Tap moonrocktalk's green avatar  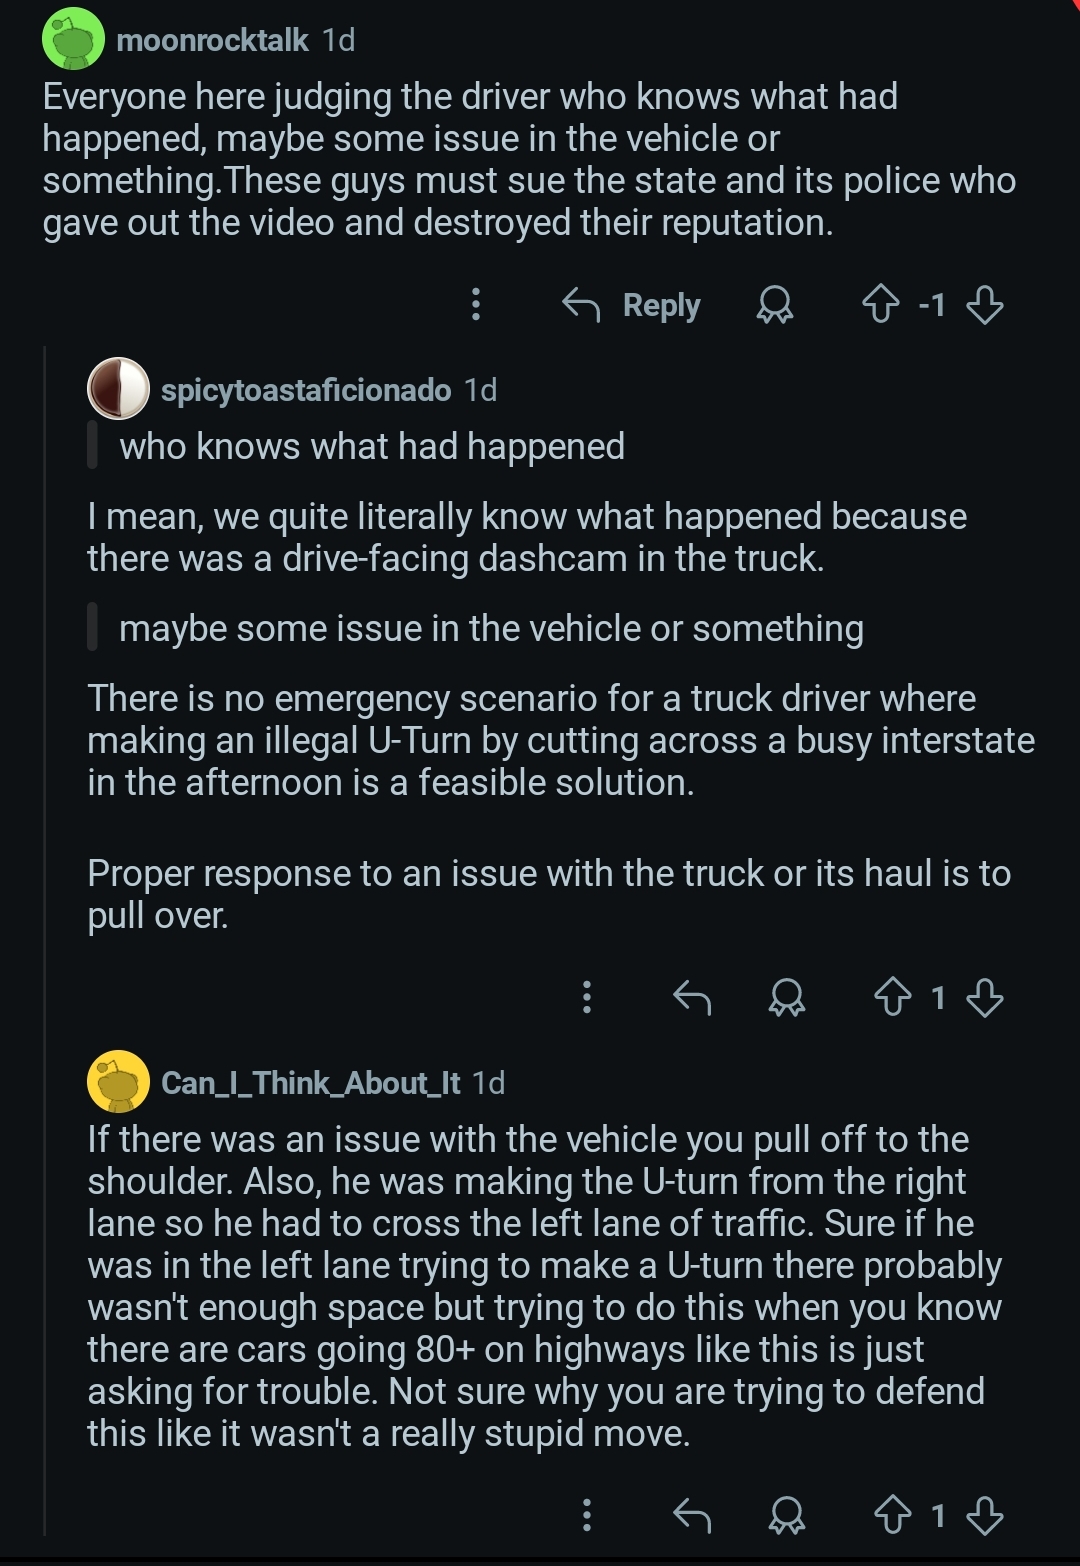(x=73, y=40)
